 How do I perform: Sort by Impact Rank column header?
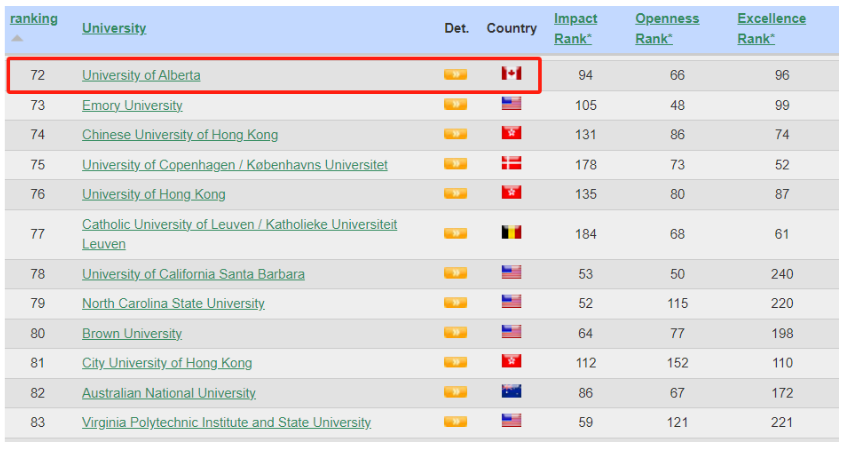click(576, 29)
